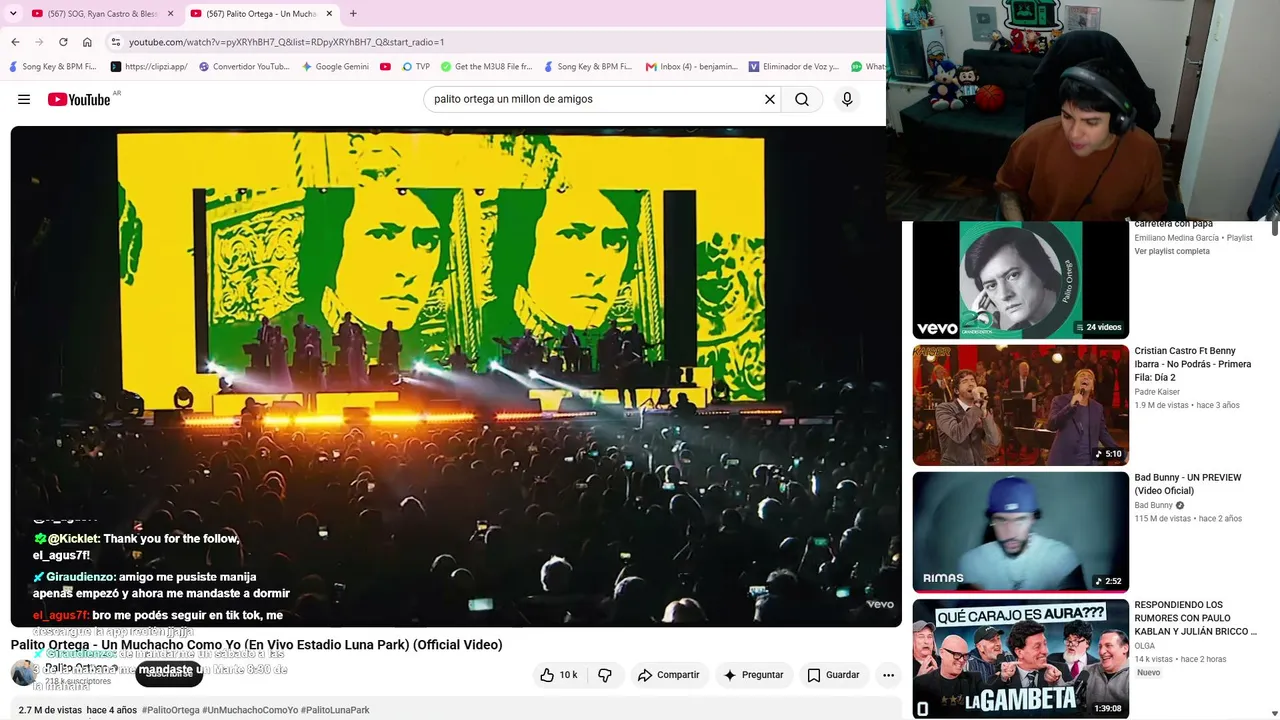The height and width of the screenshot is (720, 1280).
Task: Dislike the video with thumbs-down
Action: click(605, 675)
